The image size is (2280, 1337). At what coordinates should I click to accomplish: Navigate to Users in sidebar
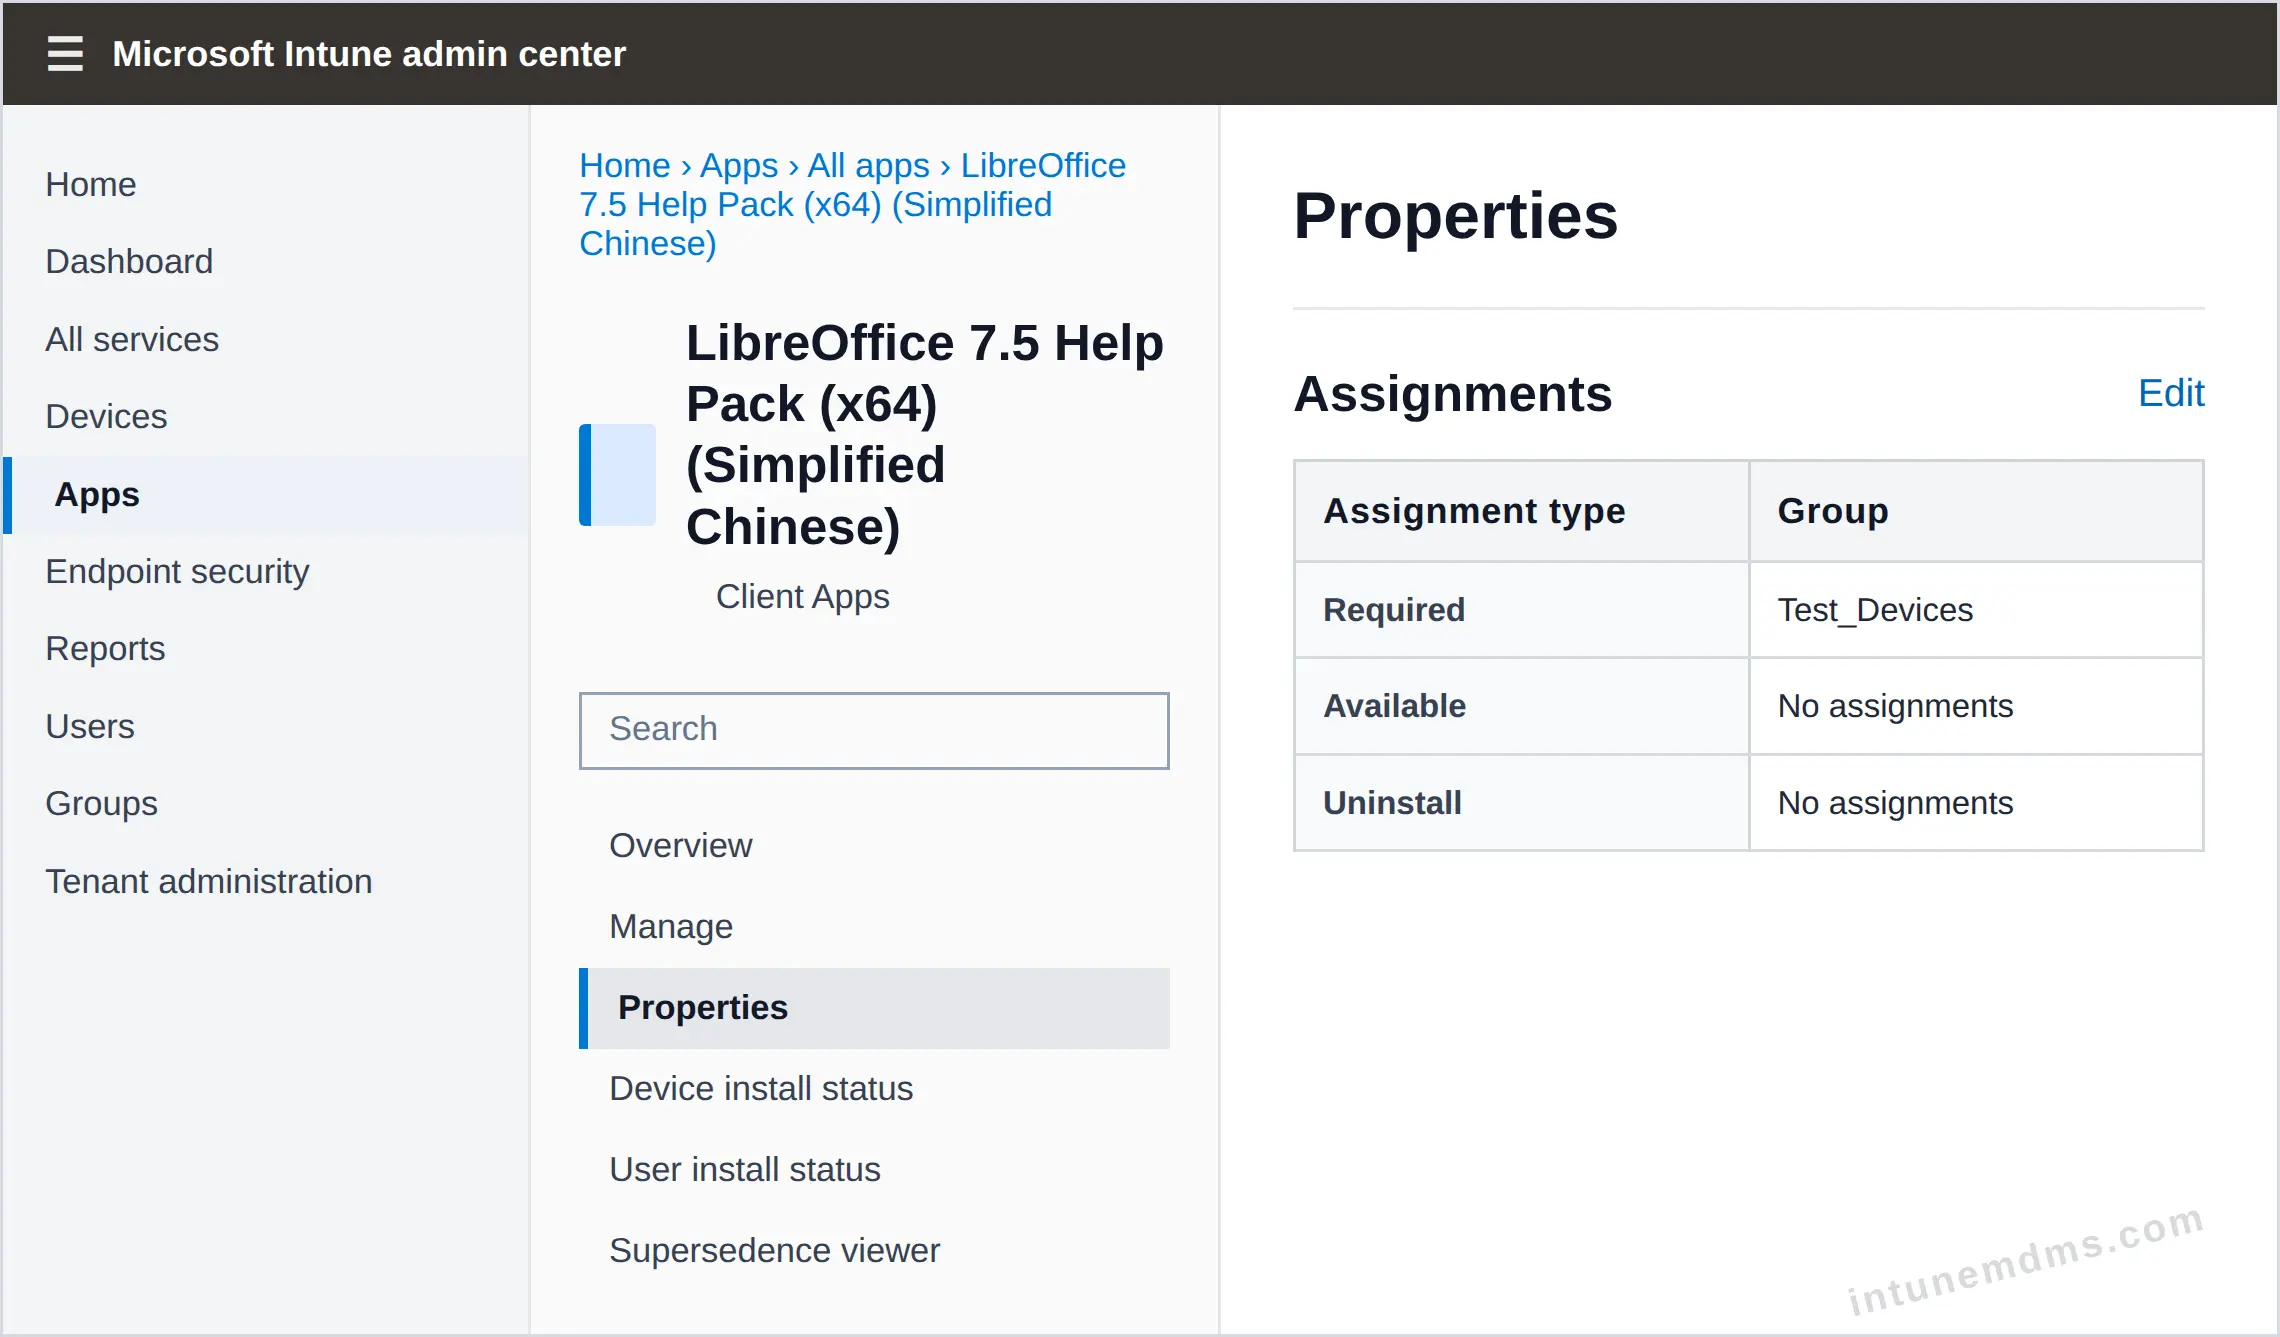[x=90, y=726]
